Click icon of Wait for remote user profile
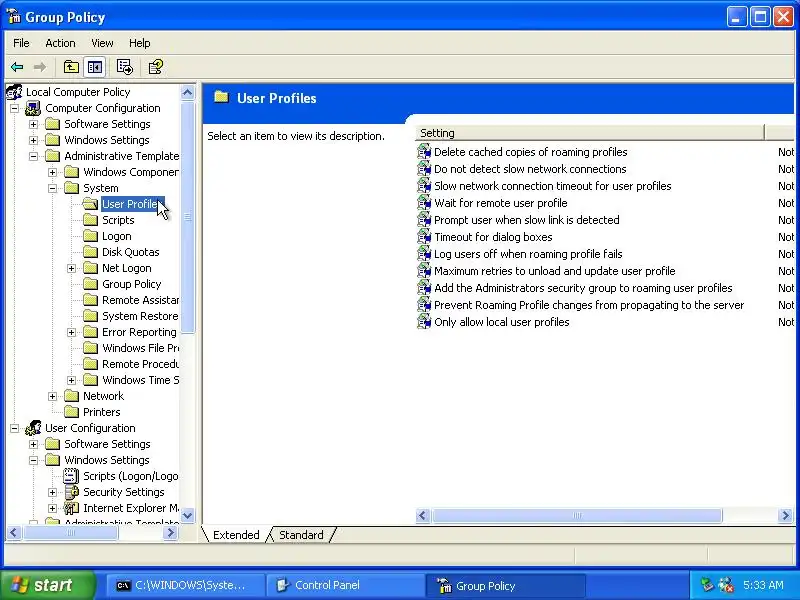 click(424, 203)
